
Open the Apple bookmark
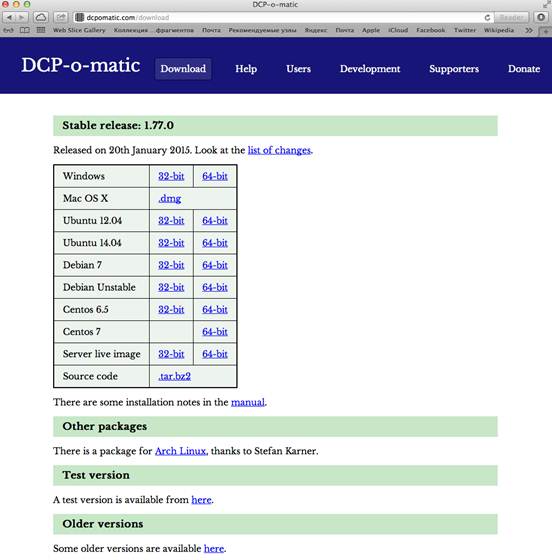371,30
